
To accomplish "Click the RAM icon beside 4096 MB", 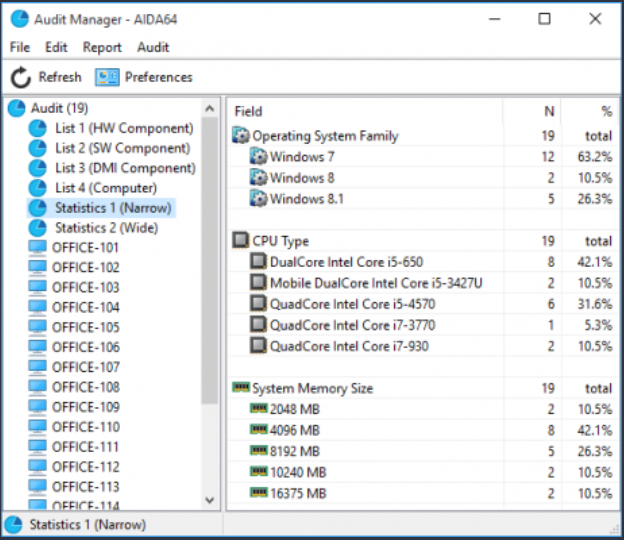I will pos(259,429).
